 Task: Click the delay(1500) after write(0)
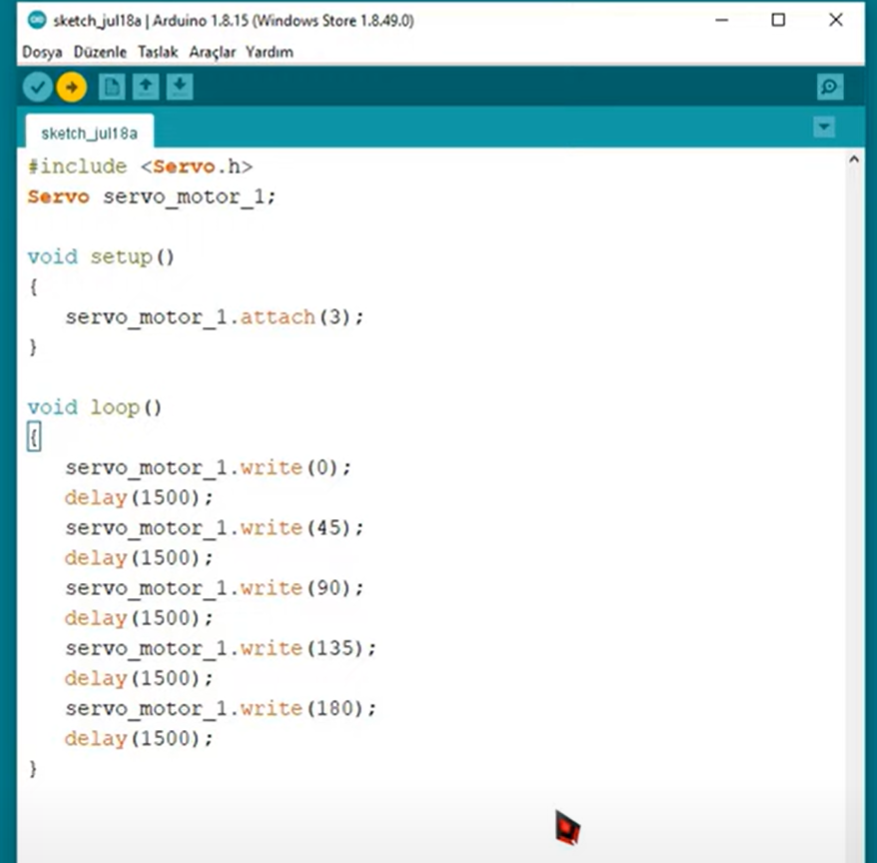(x=139, y=498)
